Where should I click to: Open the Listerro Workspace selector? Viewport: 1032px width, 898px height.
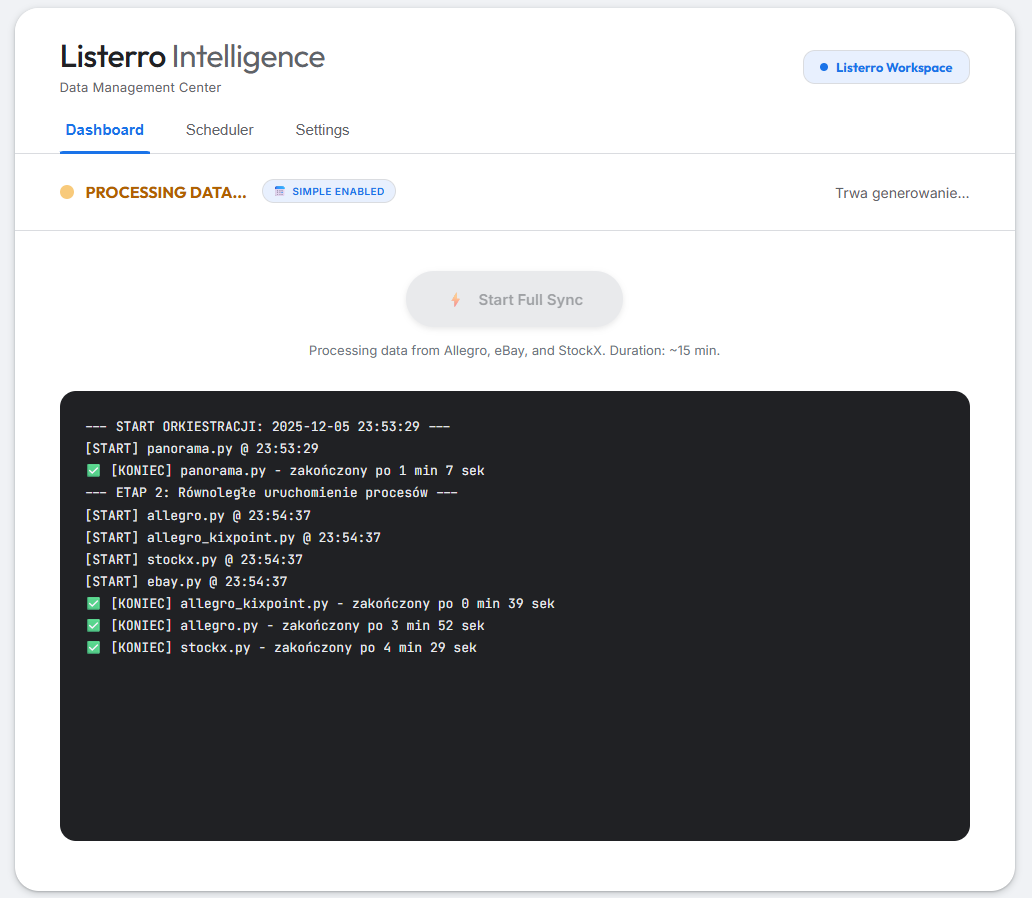[886, 66]
